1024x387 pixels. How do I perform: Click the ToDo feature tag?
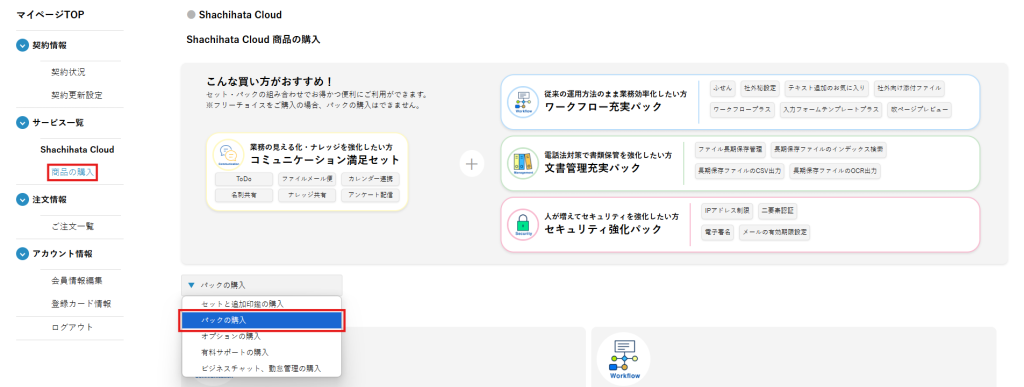point(244,179)
